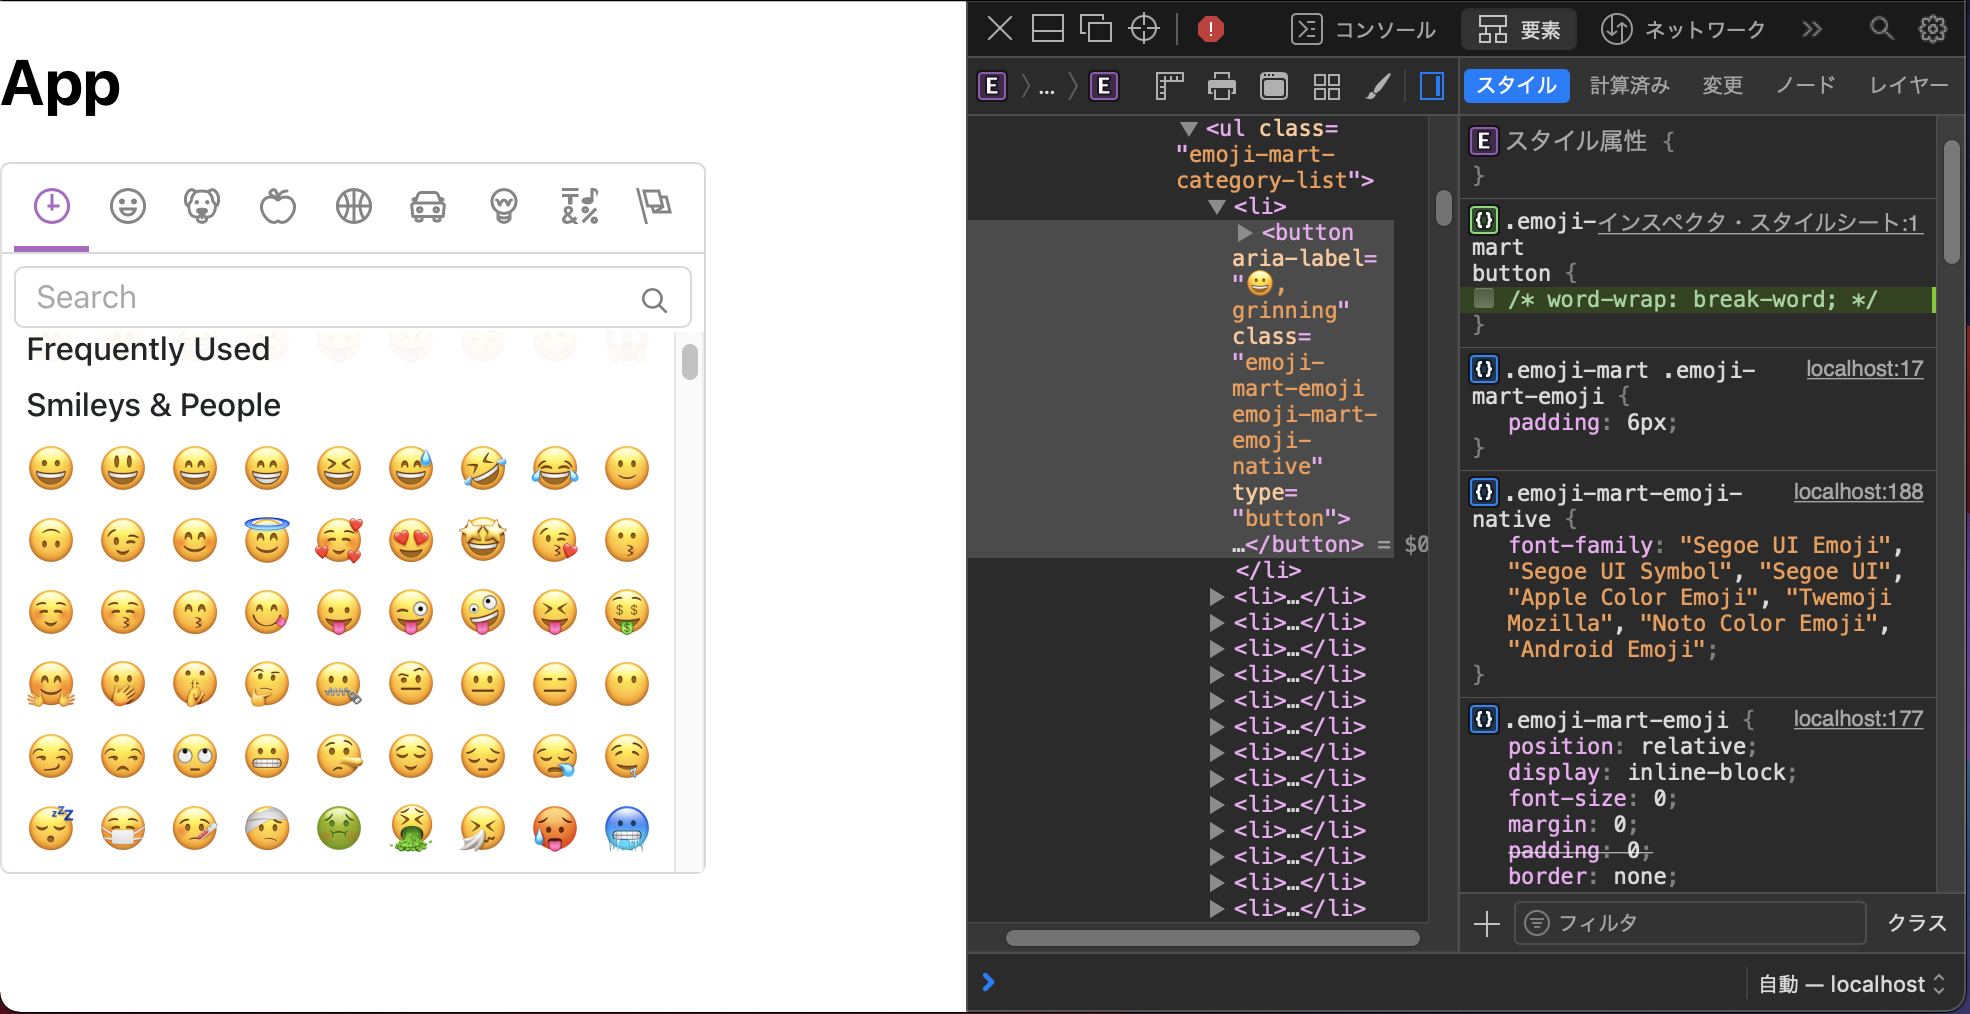Image resolution: width=1970 pixels, height=1014 pixels.
Task: Select the Food & Drink apple icon
Action: [278, 207]
